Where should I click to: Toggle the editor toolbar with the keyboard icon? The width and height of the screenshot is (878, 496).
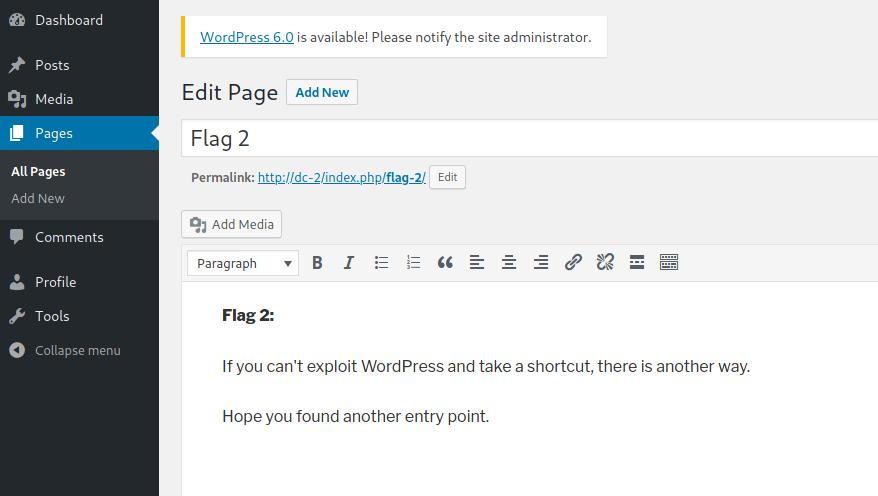pyautogui.click(x=669, y=263)
